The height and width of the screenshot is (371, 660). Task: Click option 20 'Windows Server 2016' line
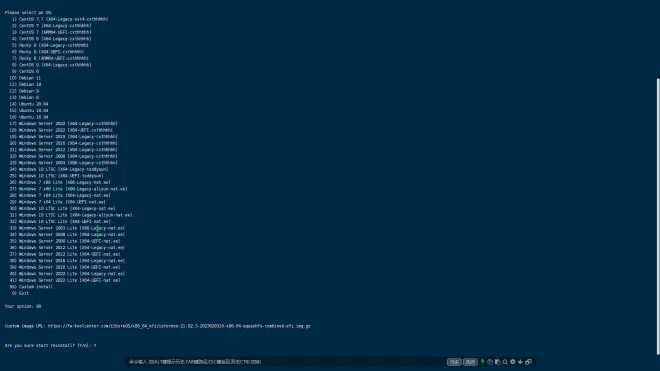pyautogui.click(x=64, y=143)
